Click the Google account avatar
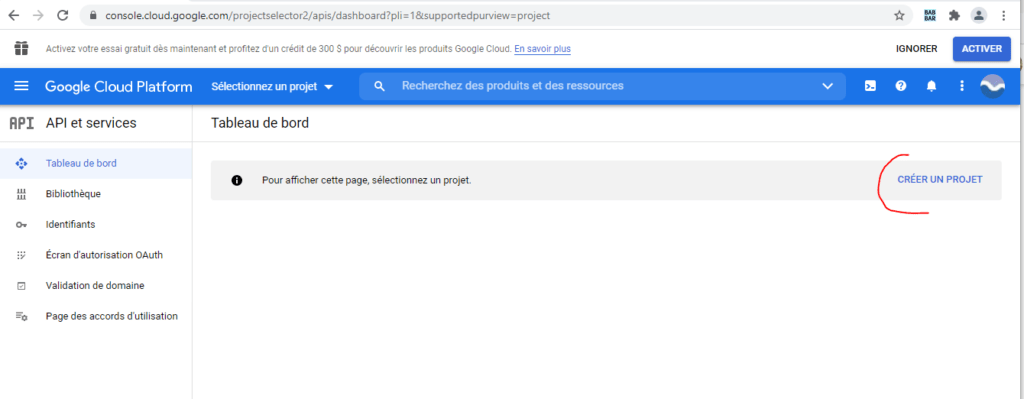Viewport: 1024px width, 399px height. click(993, 86)
